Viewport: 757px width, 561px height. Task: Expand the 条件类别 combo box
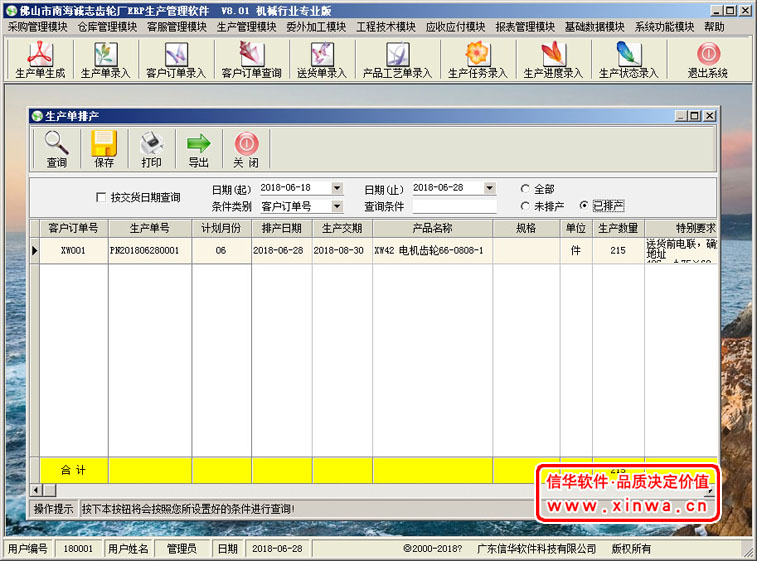pos(337,207)
